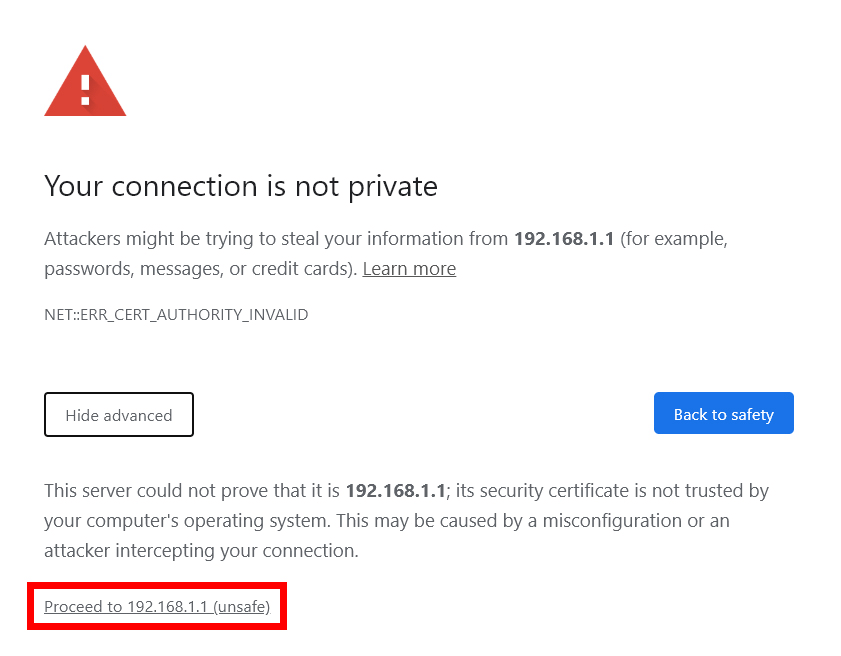Collapse details with Hide advanced button
The image size is (841, 656).
tap(119, 415)
